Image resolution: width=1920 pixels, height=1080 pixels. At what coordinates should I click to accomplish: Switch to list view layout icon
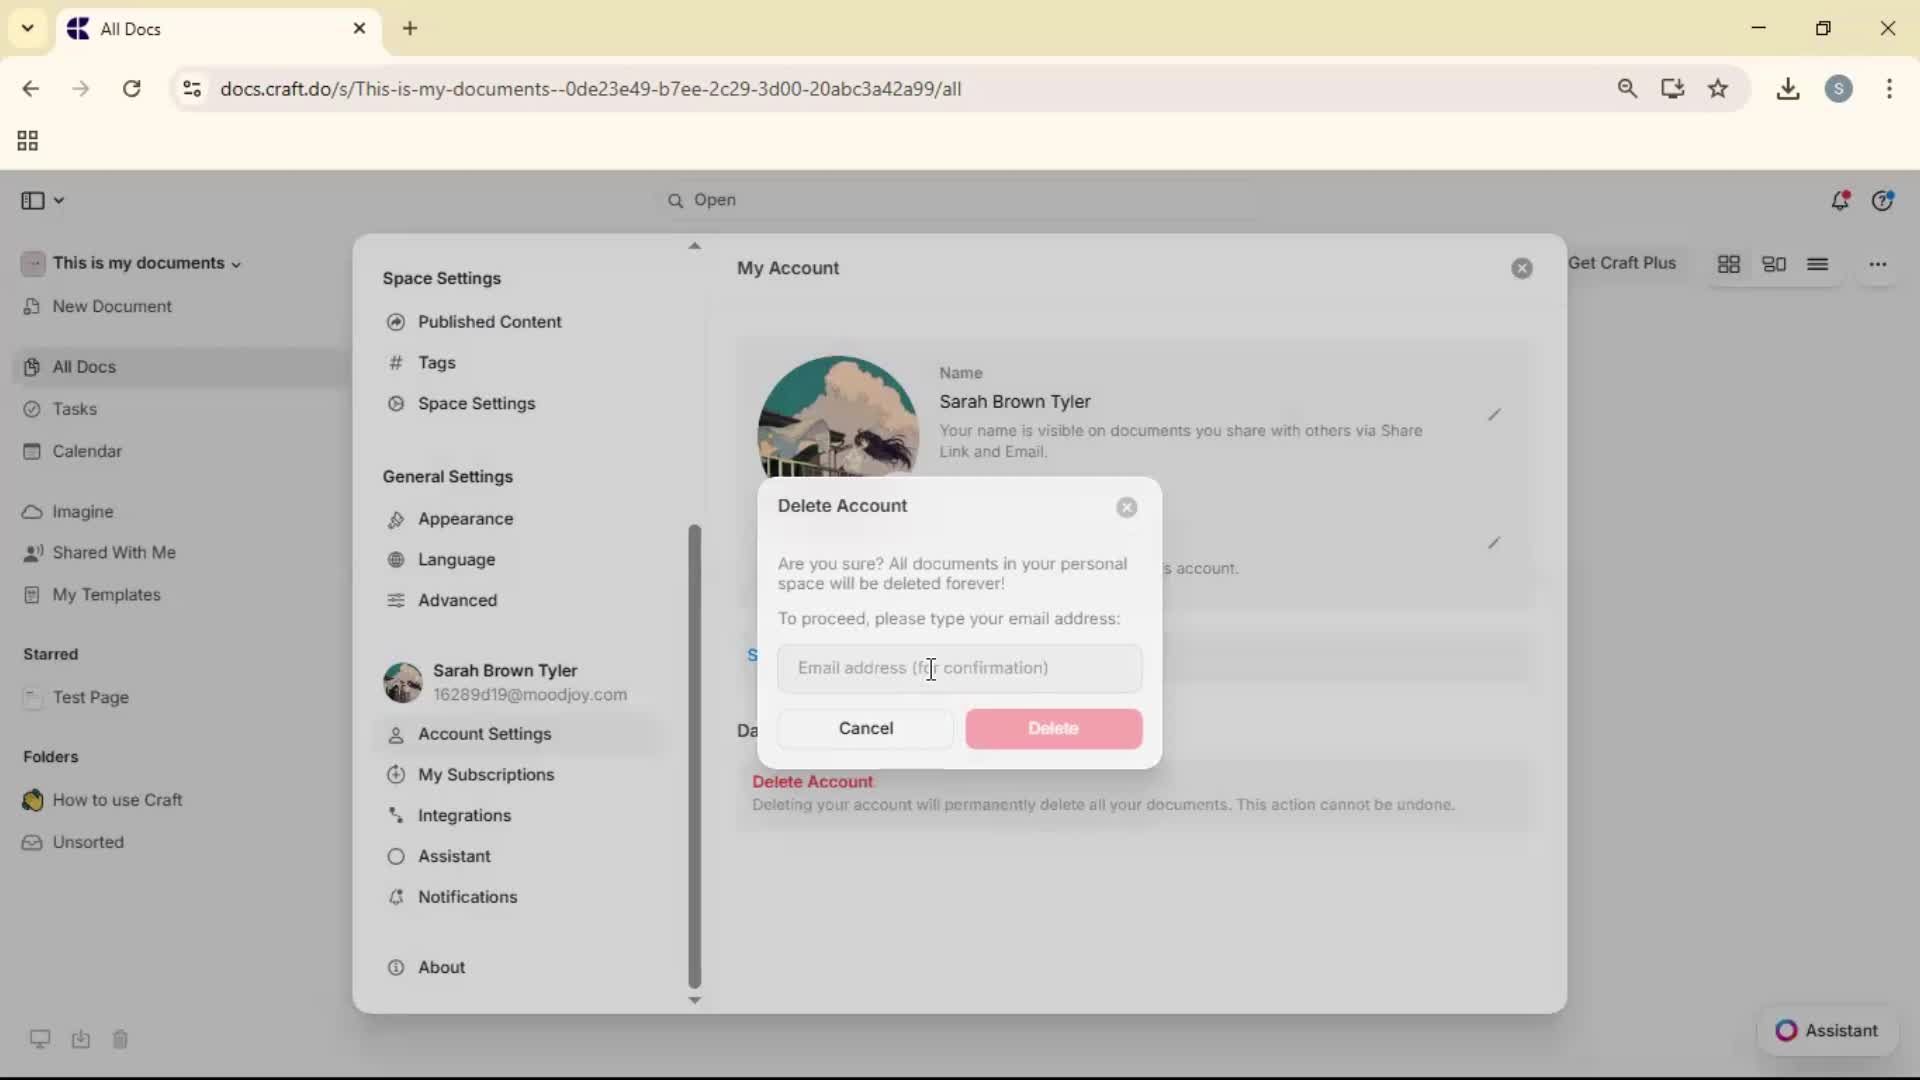1818,265
